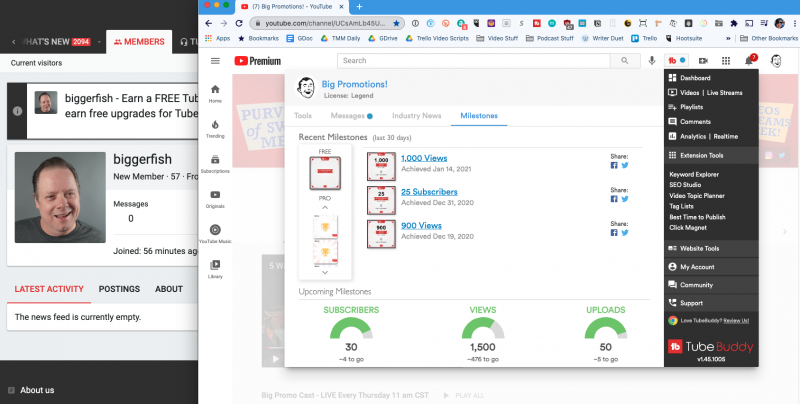Open YouTube notifications bell
Screen dimensions: 800x404
[750, 61]
